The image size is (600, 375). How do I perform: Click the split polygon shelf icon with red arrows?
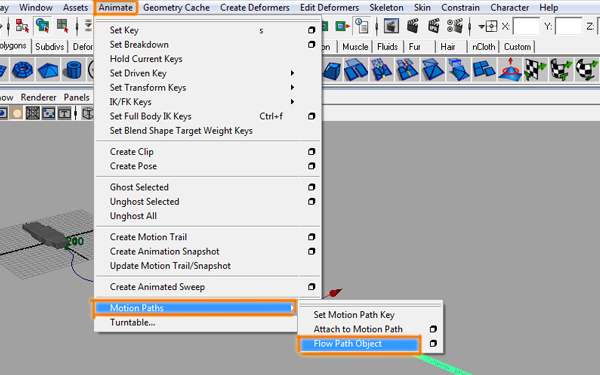(407, 70)
